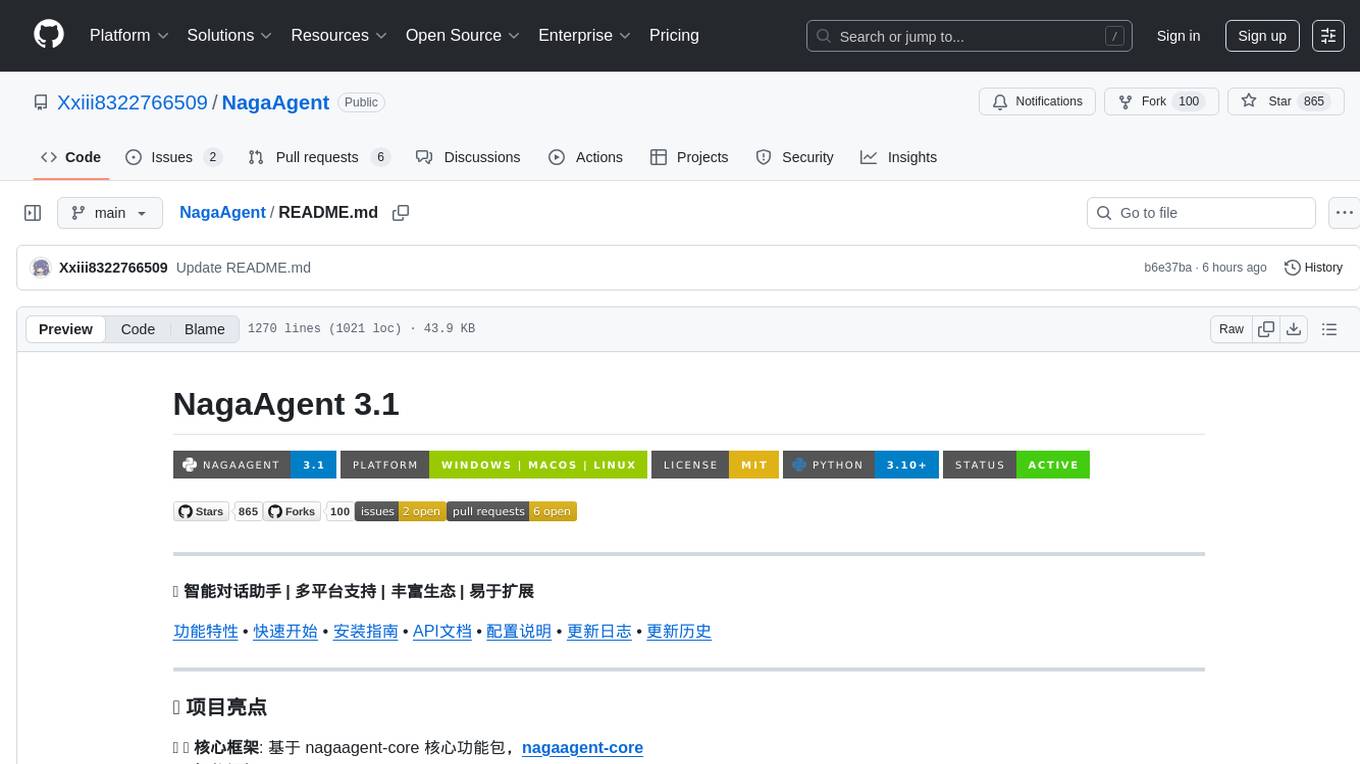Switch to Preview file view
Screen dimensions: 1360x764
click(65, 329)
